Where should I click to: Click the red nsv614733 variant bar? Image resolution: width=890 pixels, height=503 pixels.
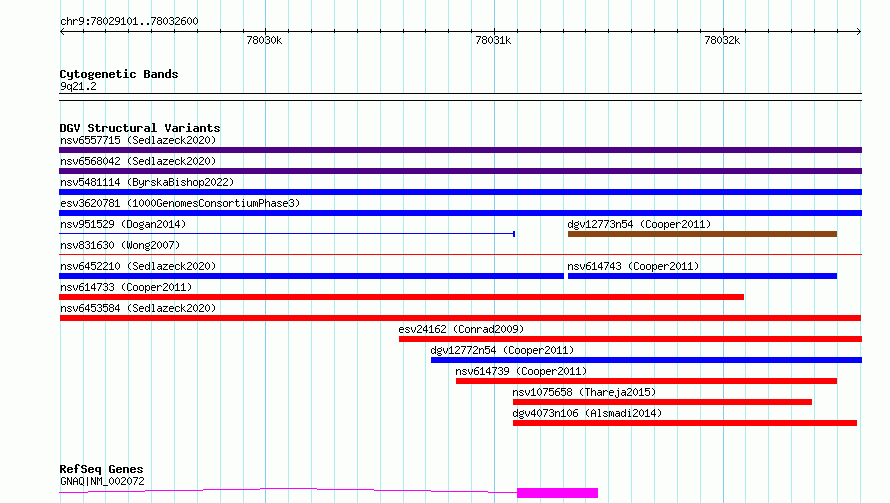[401, 297]
